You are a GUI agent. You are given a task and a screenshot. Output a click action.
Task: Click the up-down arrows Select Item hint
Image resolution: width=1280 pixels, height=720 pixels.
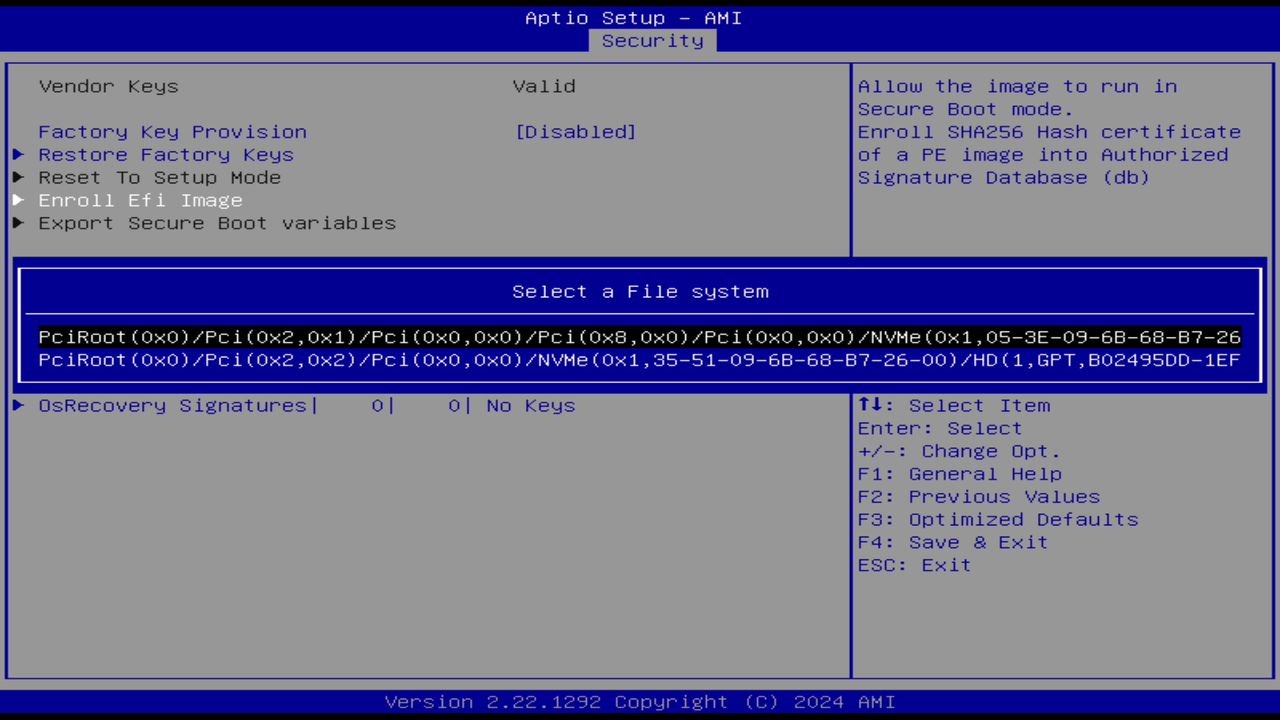point(954,406)
